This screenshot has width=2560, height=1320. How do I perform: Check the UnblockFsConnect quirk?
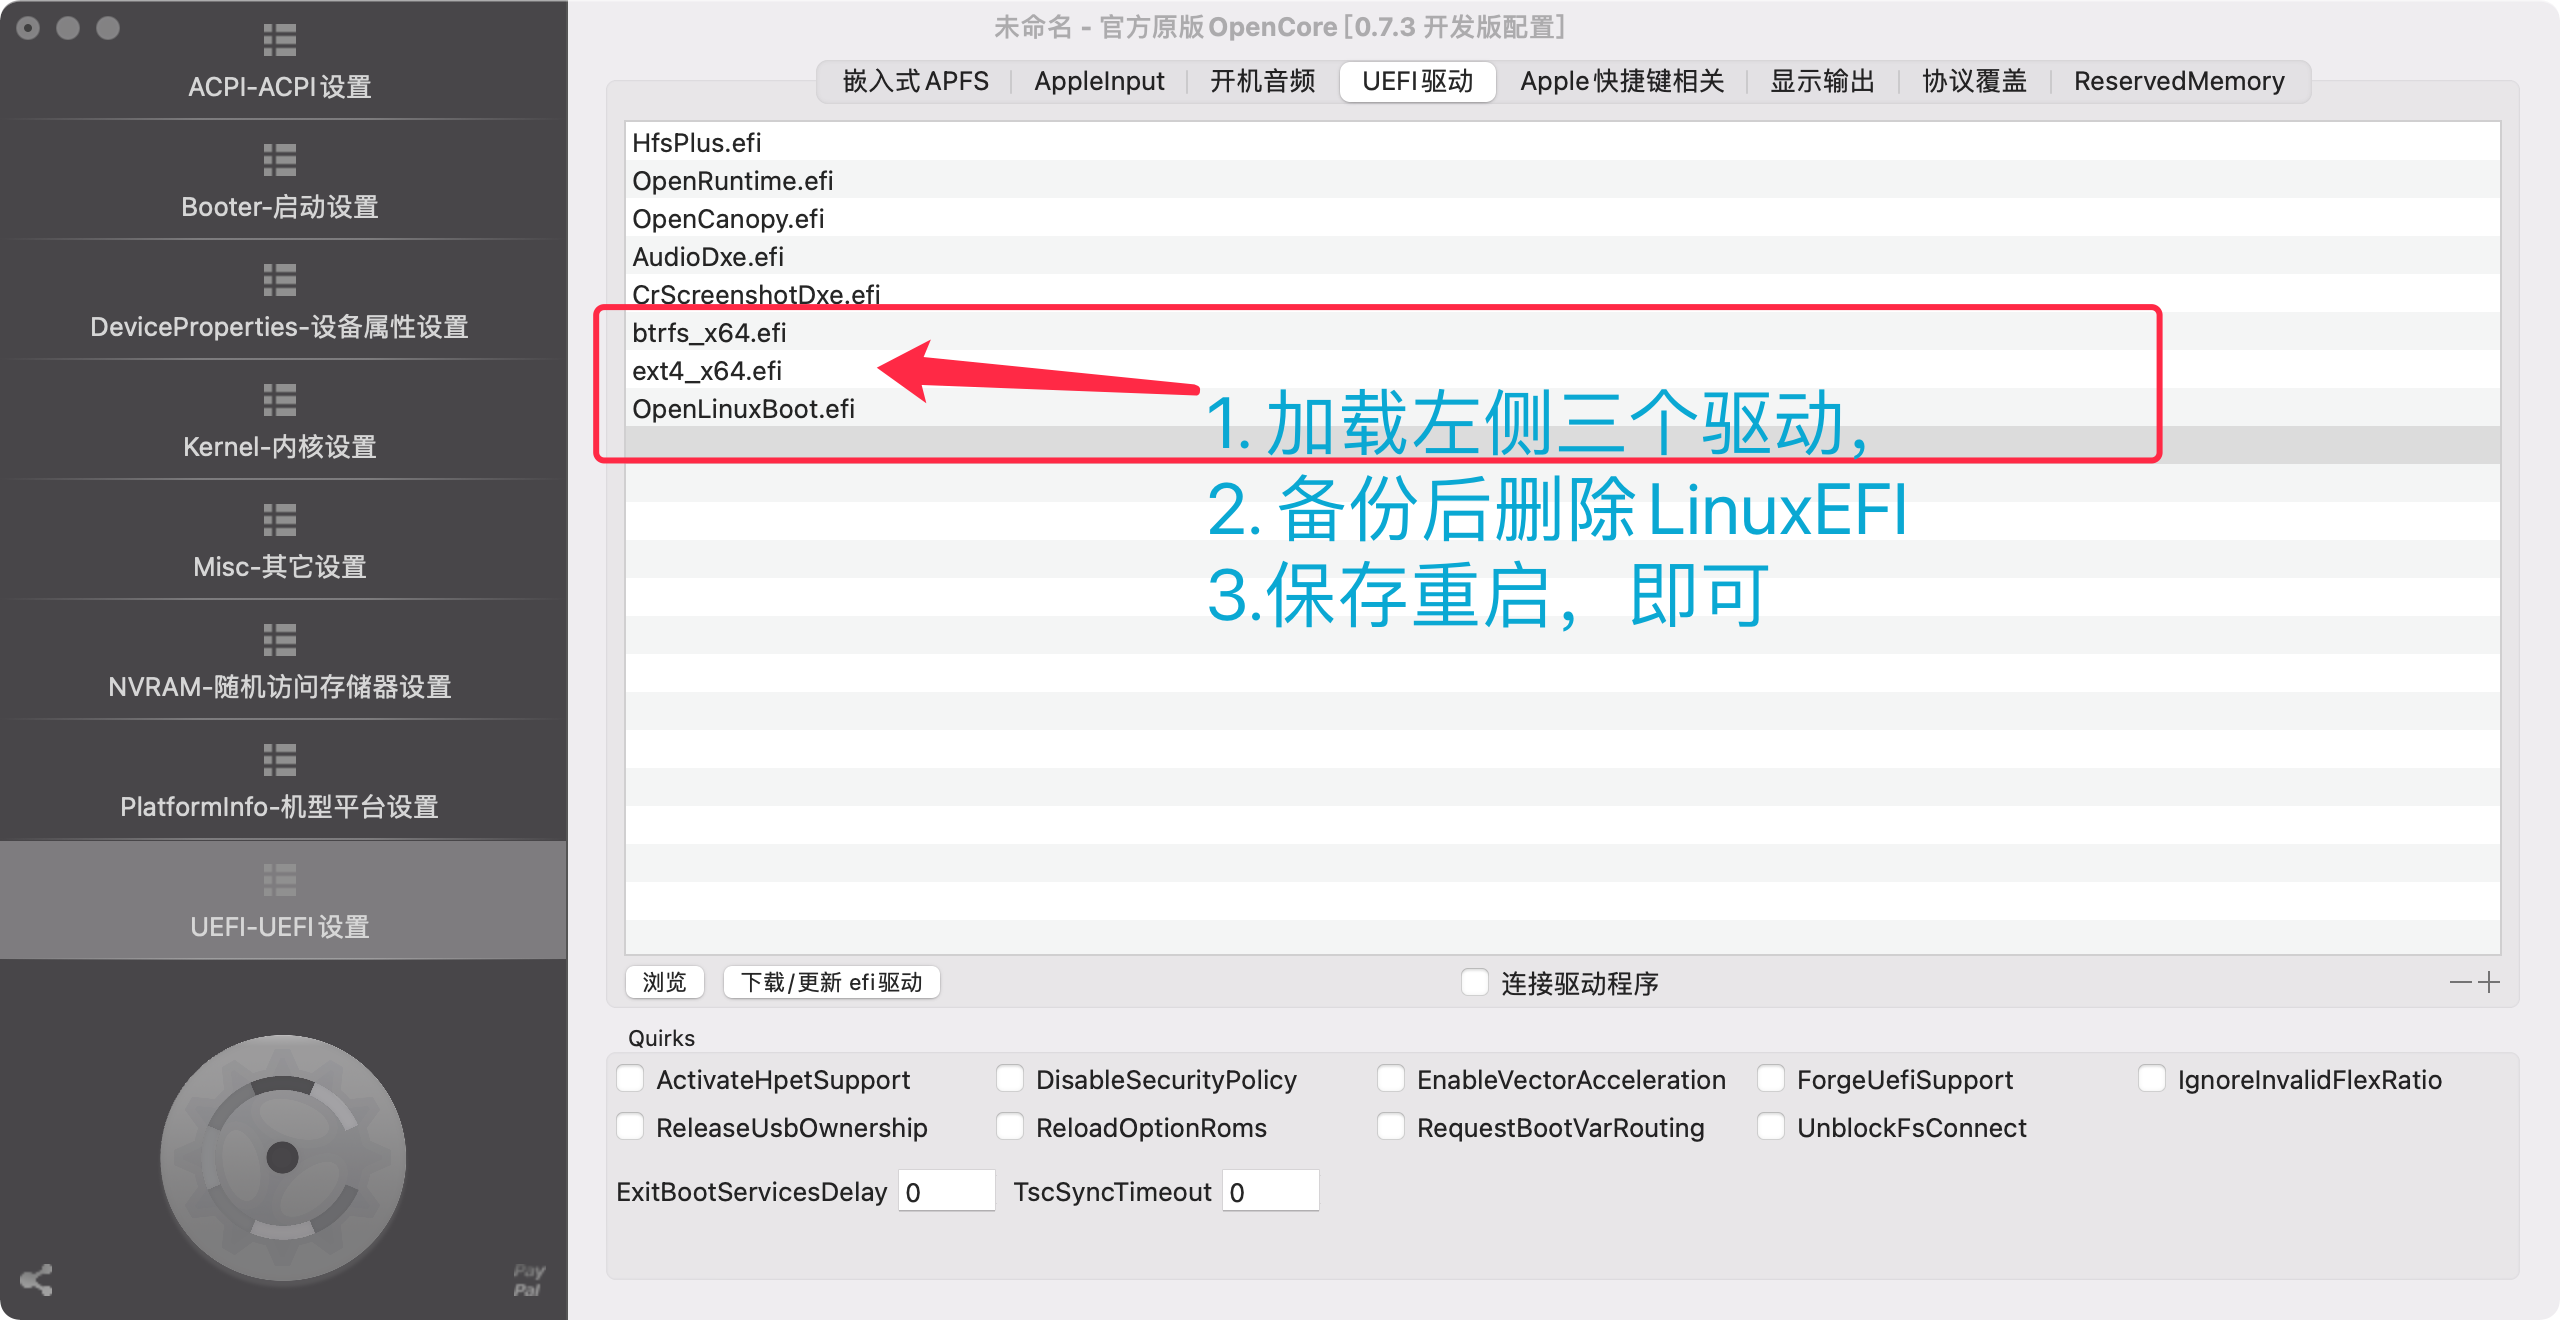click(1771, 1127)
